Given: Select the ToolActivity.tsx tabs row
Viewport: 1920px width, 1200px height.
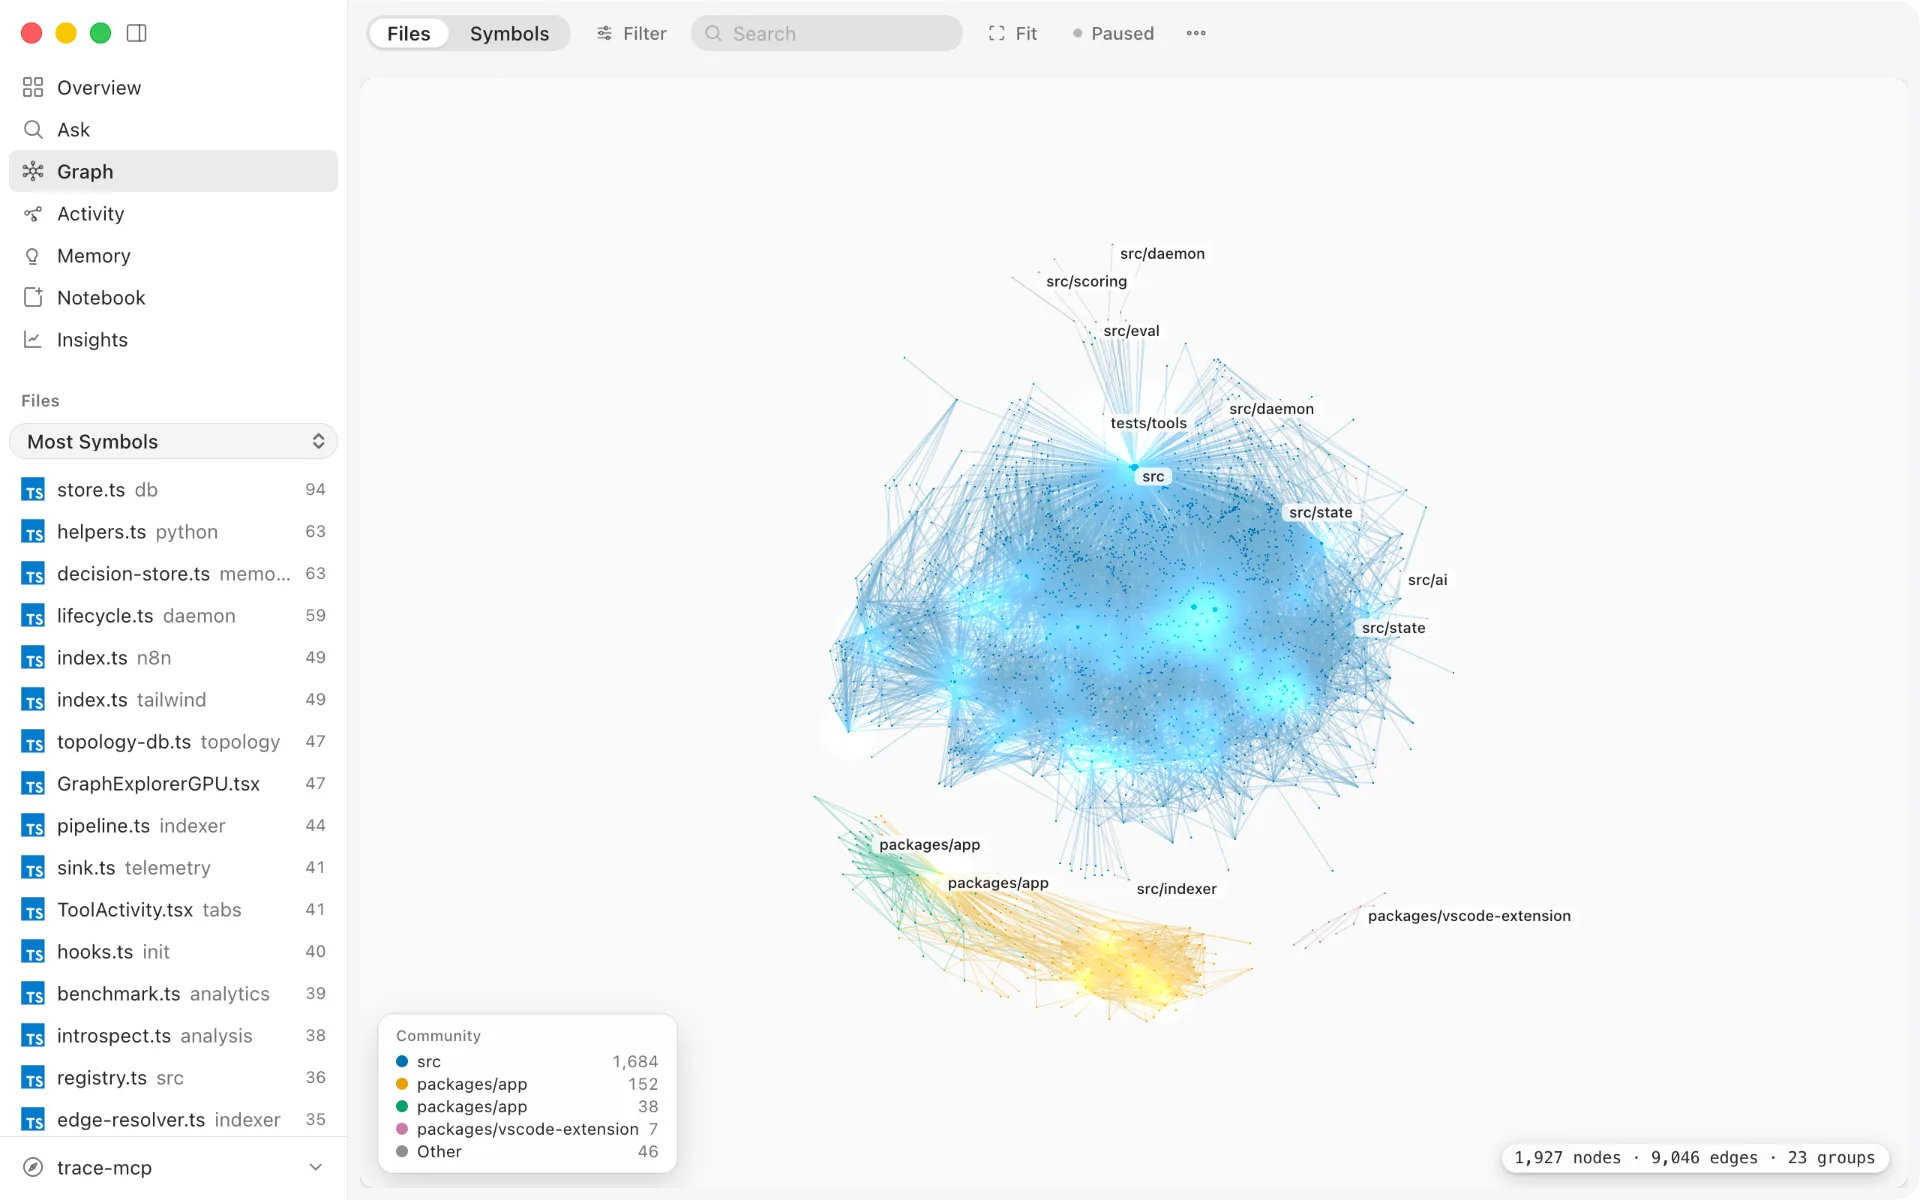Looking at the screenshot, I should point(174,910).
